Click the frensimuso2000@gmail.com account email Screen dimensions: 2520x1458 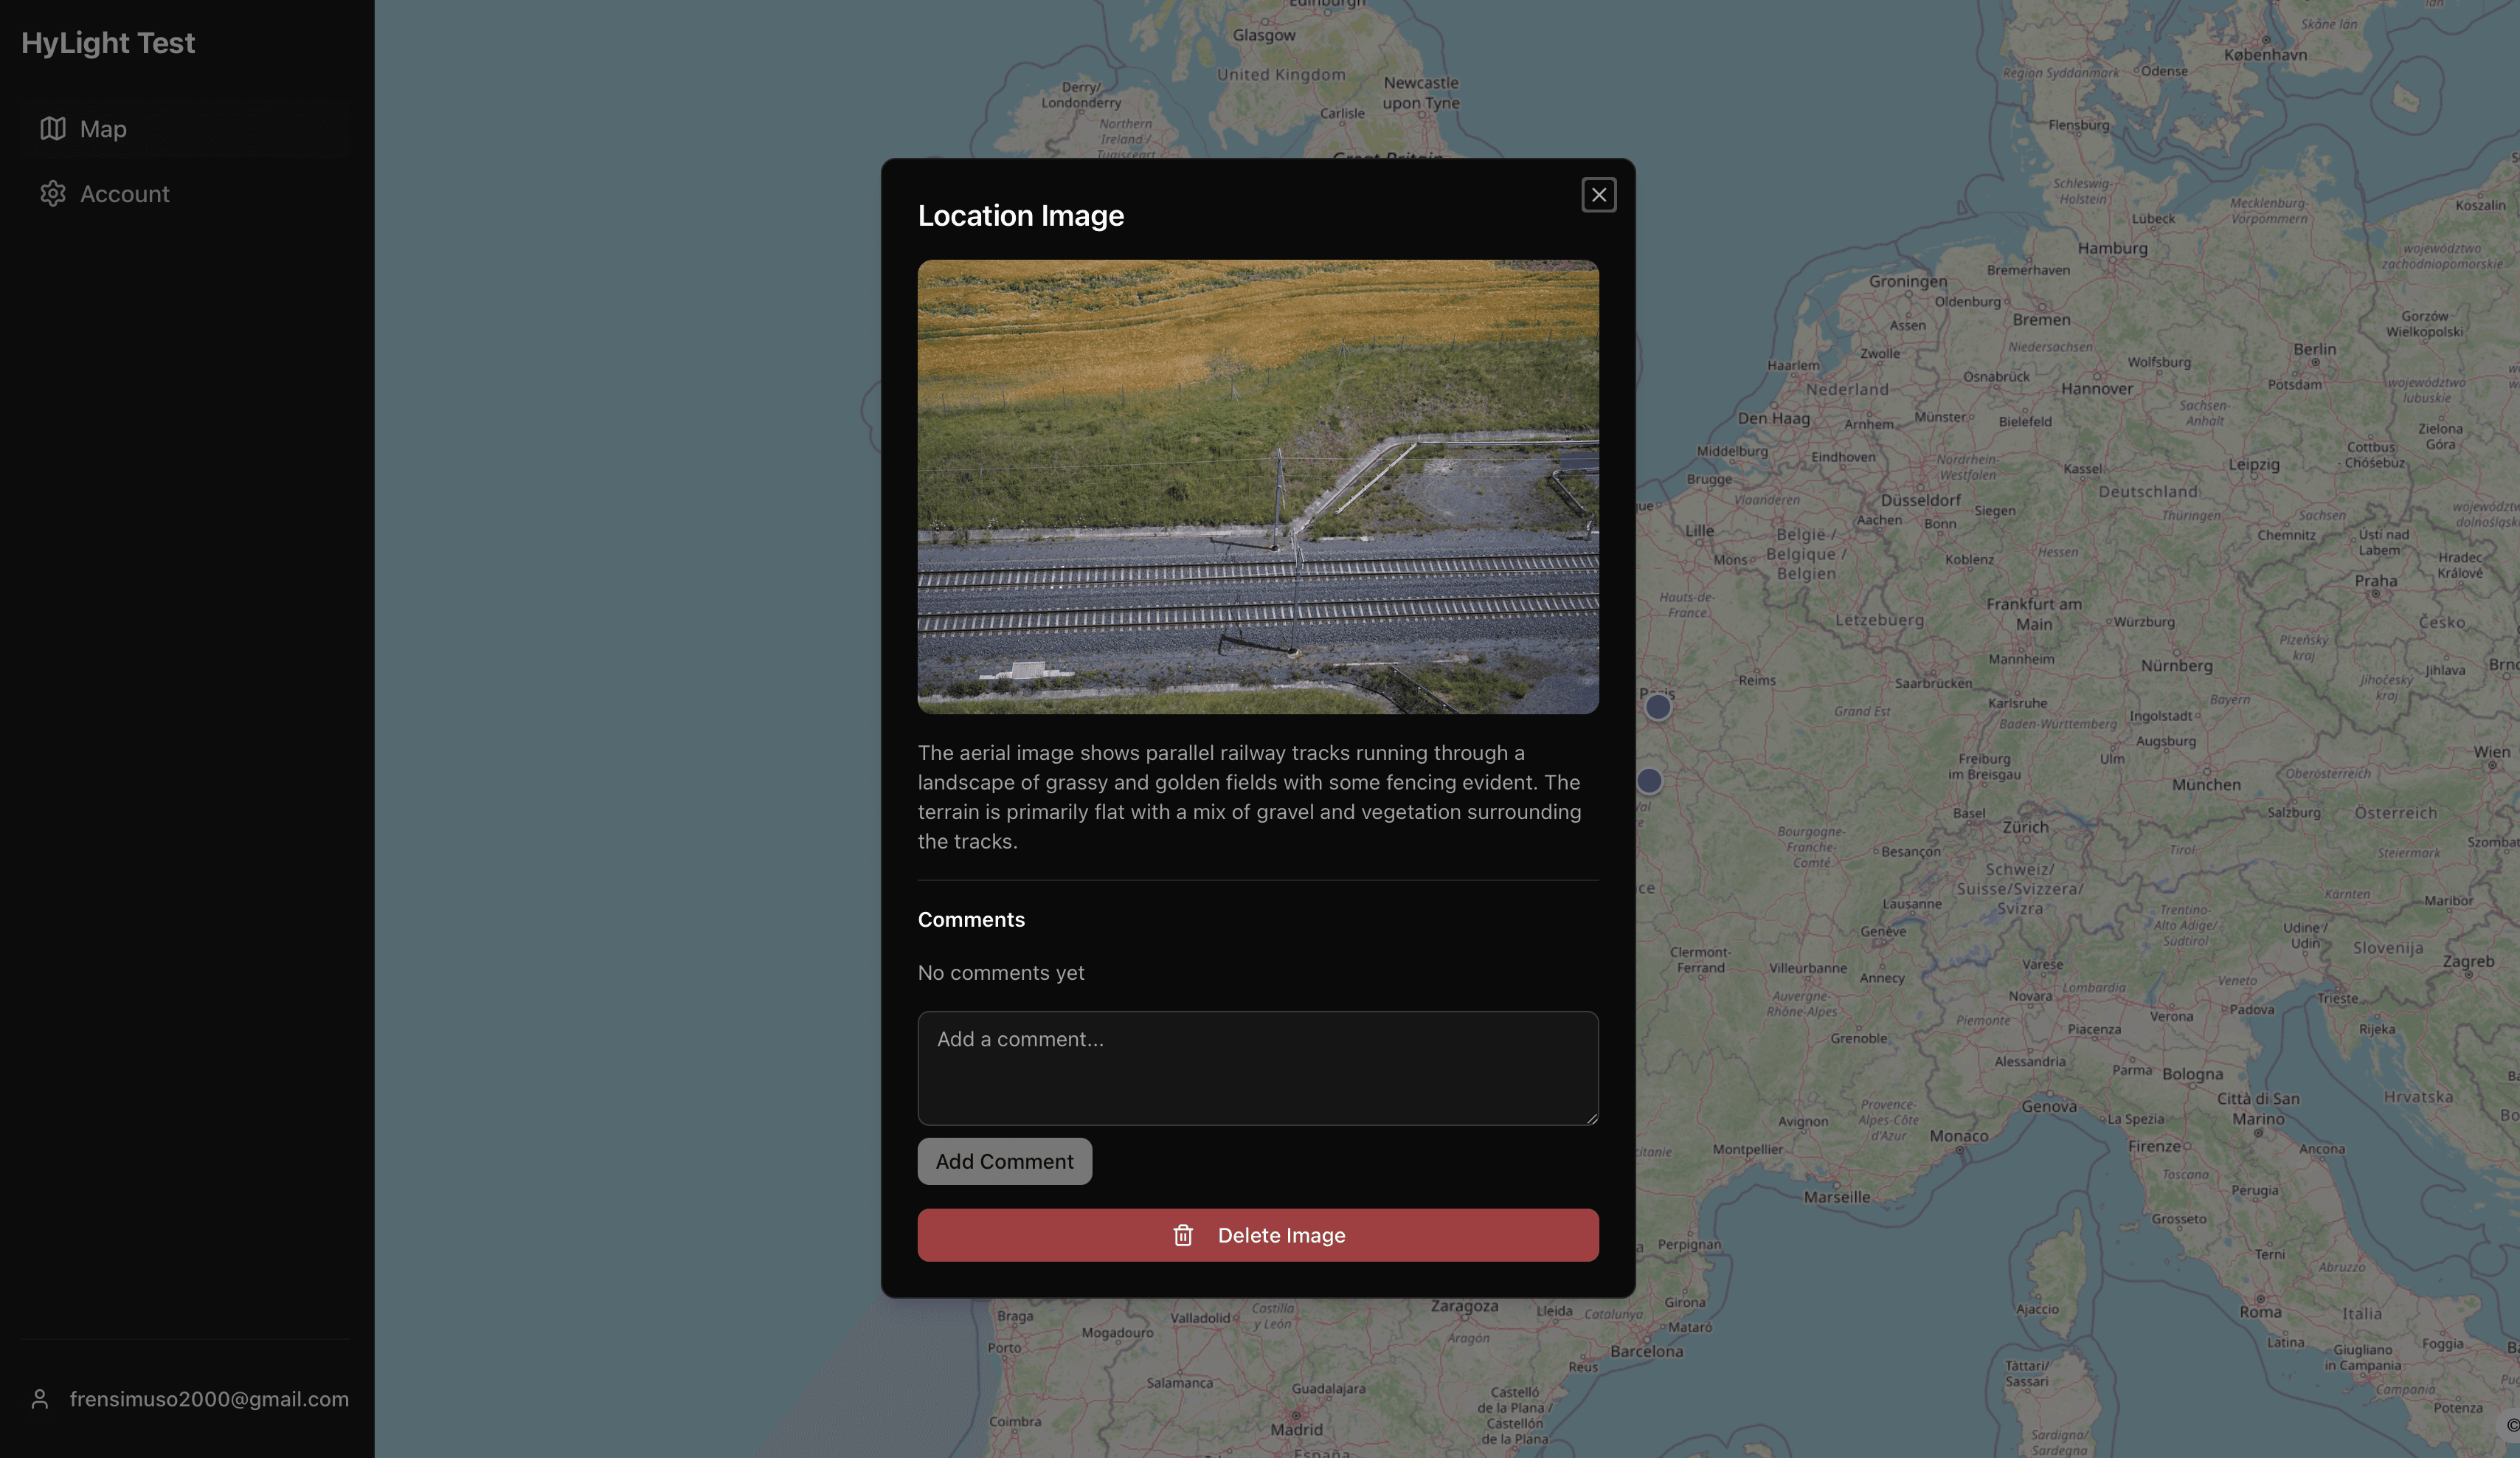pyautogui.click(x=209, y=1398)
